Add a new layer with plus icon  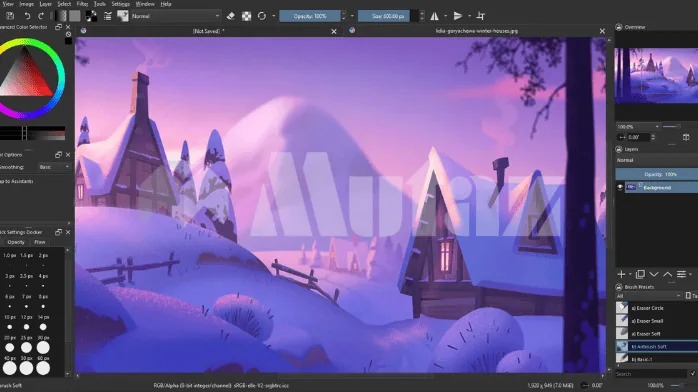click(621, 274)
